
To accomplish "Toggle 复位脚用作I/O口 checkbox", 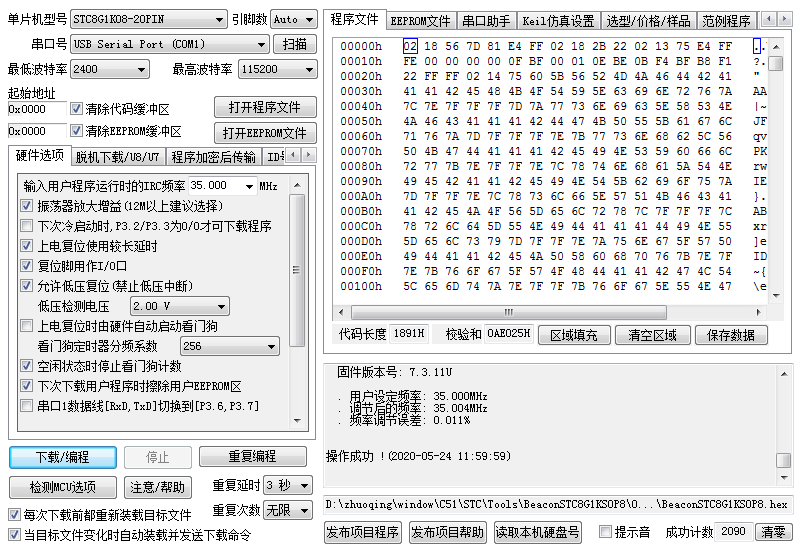I will coord(26,266).
